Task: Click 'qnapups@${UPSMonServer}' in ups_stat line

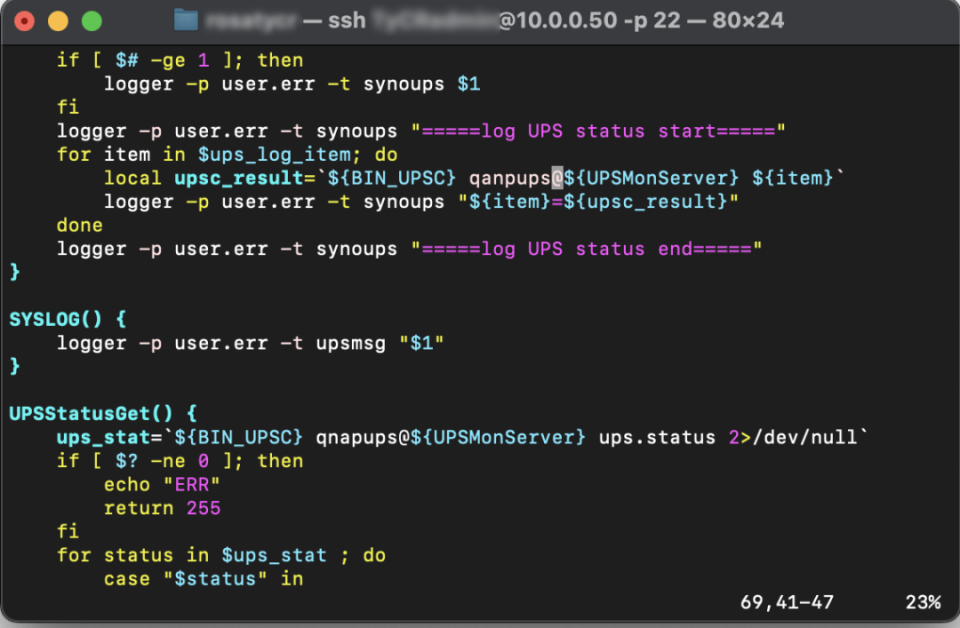Action: pyautogui.click(x=451, y=438)
